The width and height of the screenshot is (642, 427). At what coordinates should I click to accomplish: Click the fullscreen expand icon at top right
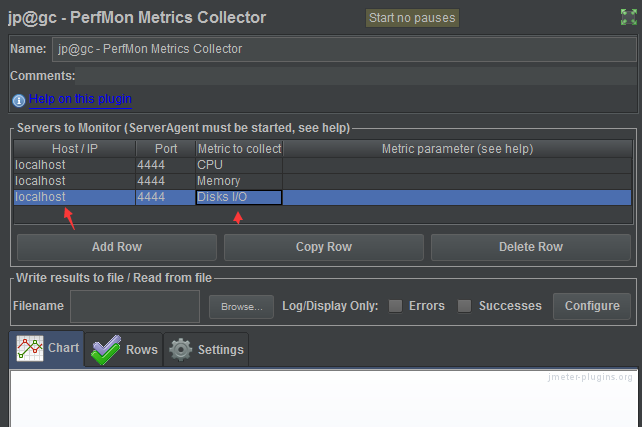[628, 17]
